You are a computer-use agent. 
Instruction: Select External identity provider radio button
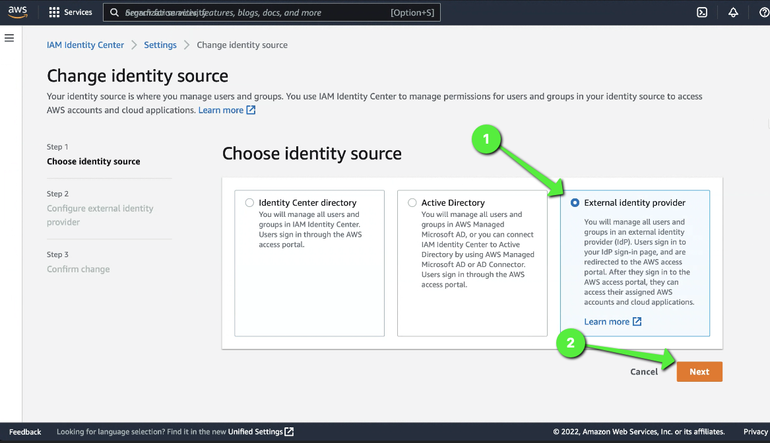[x=575, y=202]
